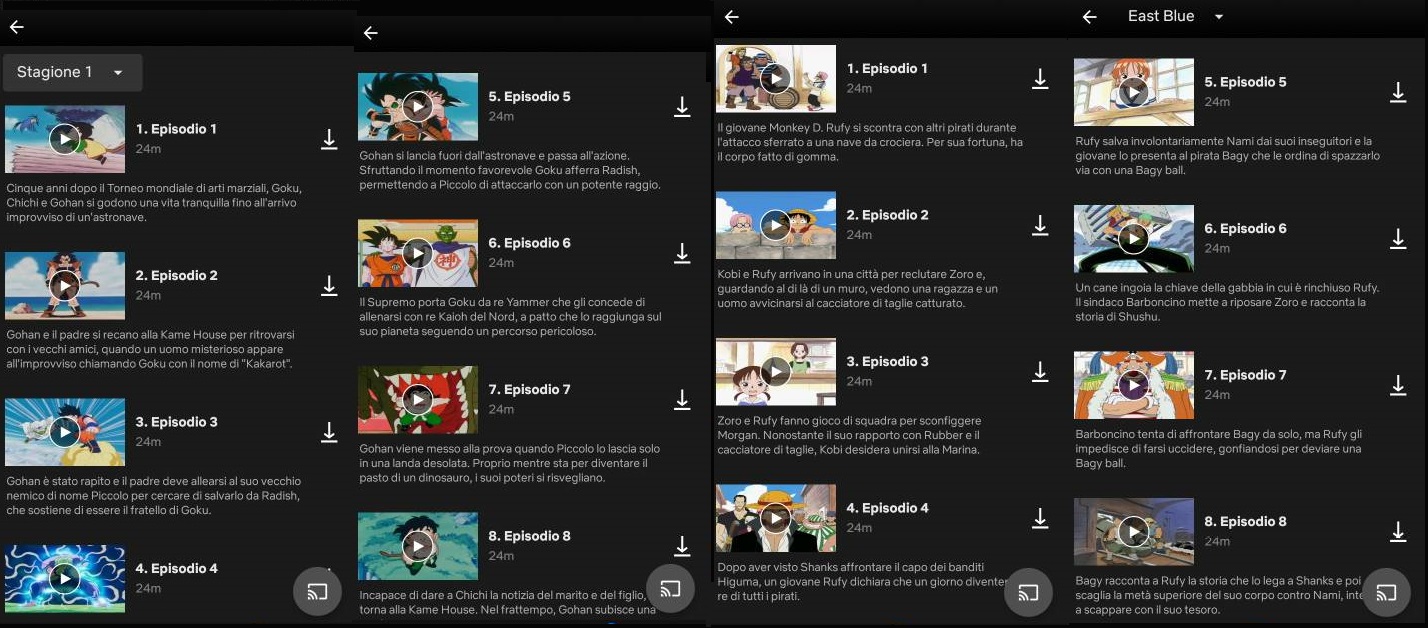The image size is (1428, 628).
Task: Play Episodio 2 thumbnail about Kakarot
Action: tap(65, 286)
